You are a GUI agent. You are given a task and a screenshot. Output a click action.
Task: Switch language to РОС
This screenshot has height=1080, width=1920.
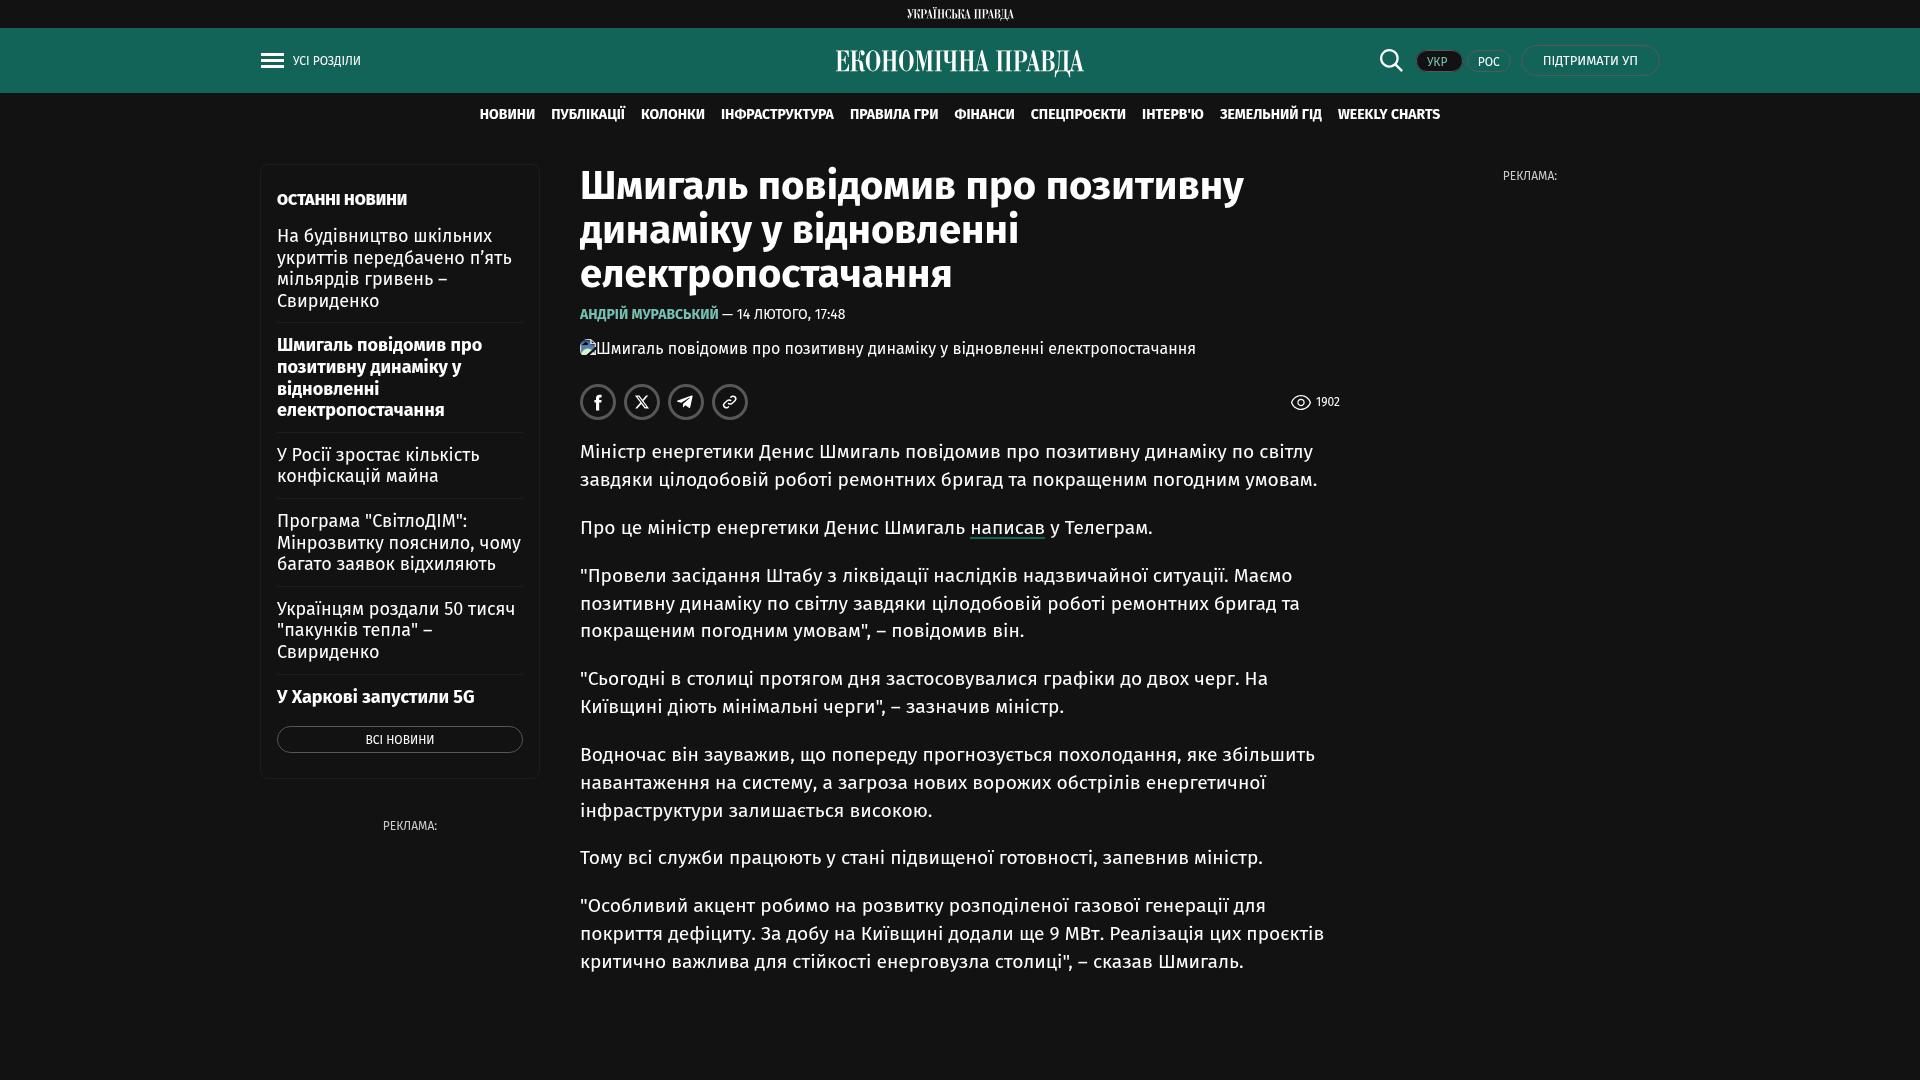click(x=1488, y=61)
